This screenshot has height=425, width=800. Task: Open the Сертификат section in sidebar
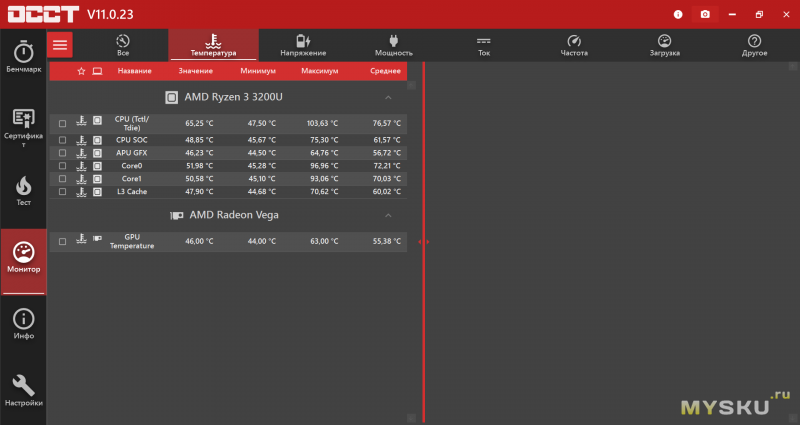click(x=23, y=128)
